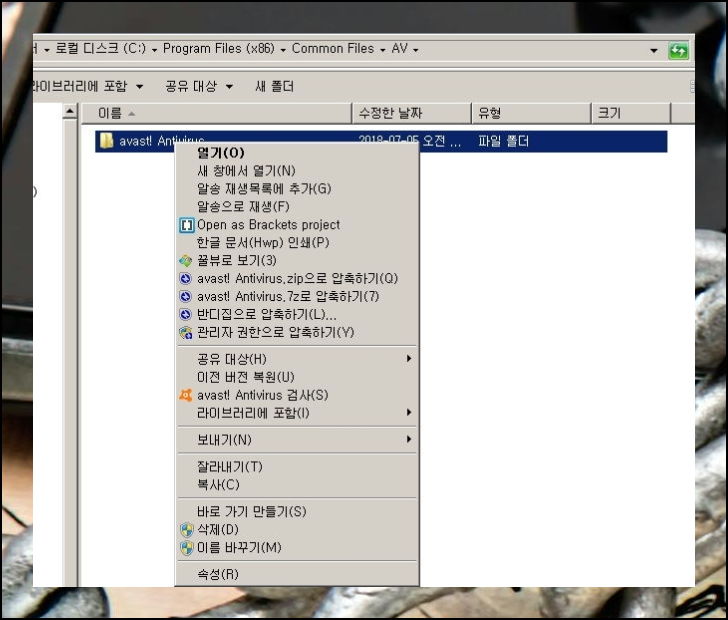The image size is (728, 620).
Task: Click the Program Files (x86) breadcrumb
Action: pyautogui.click(x=219, y=49)
